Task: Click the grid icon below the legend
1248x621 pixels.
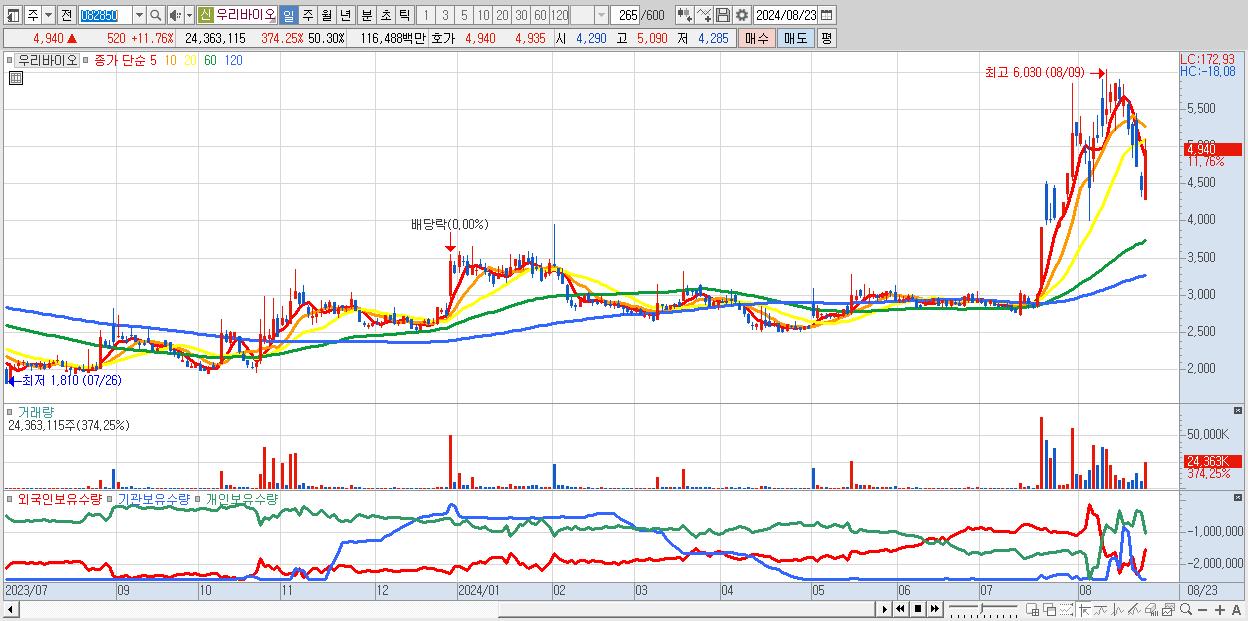Action: pyautogui.click(x=16, y=78)
